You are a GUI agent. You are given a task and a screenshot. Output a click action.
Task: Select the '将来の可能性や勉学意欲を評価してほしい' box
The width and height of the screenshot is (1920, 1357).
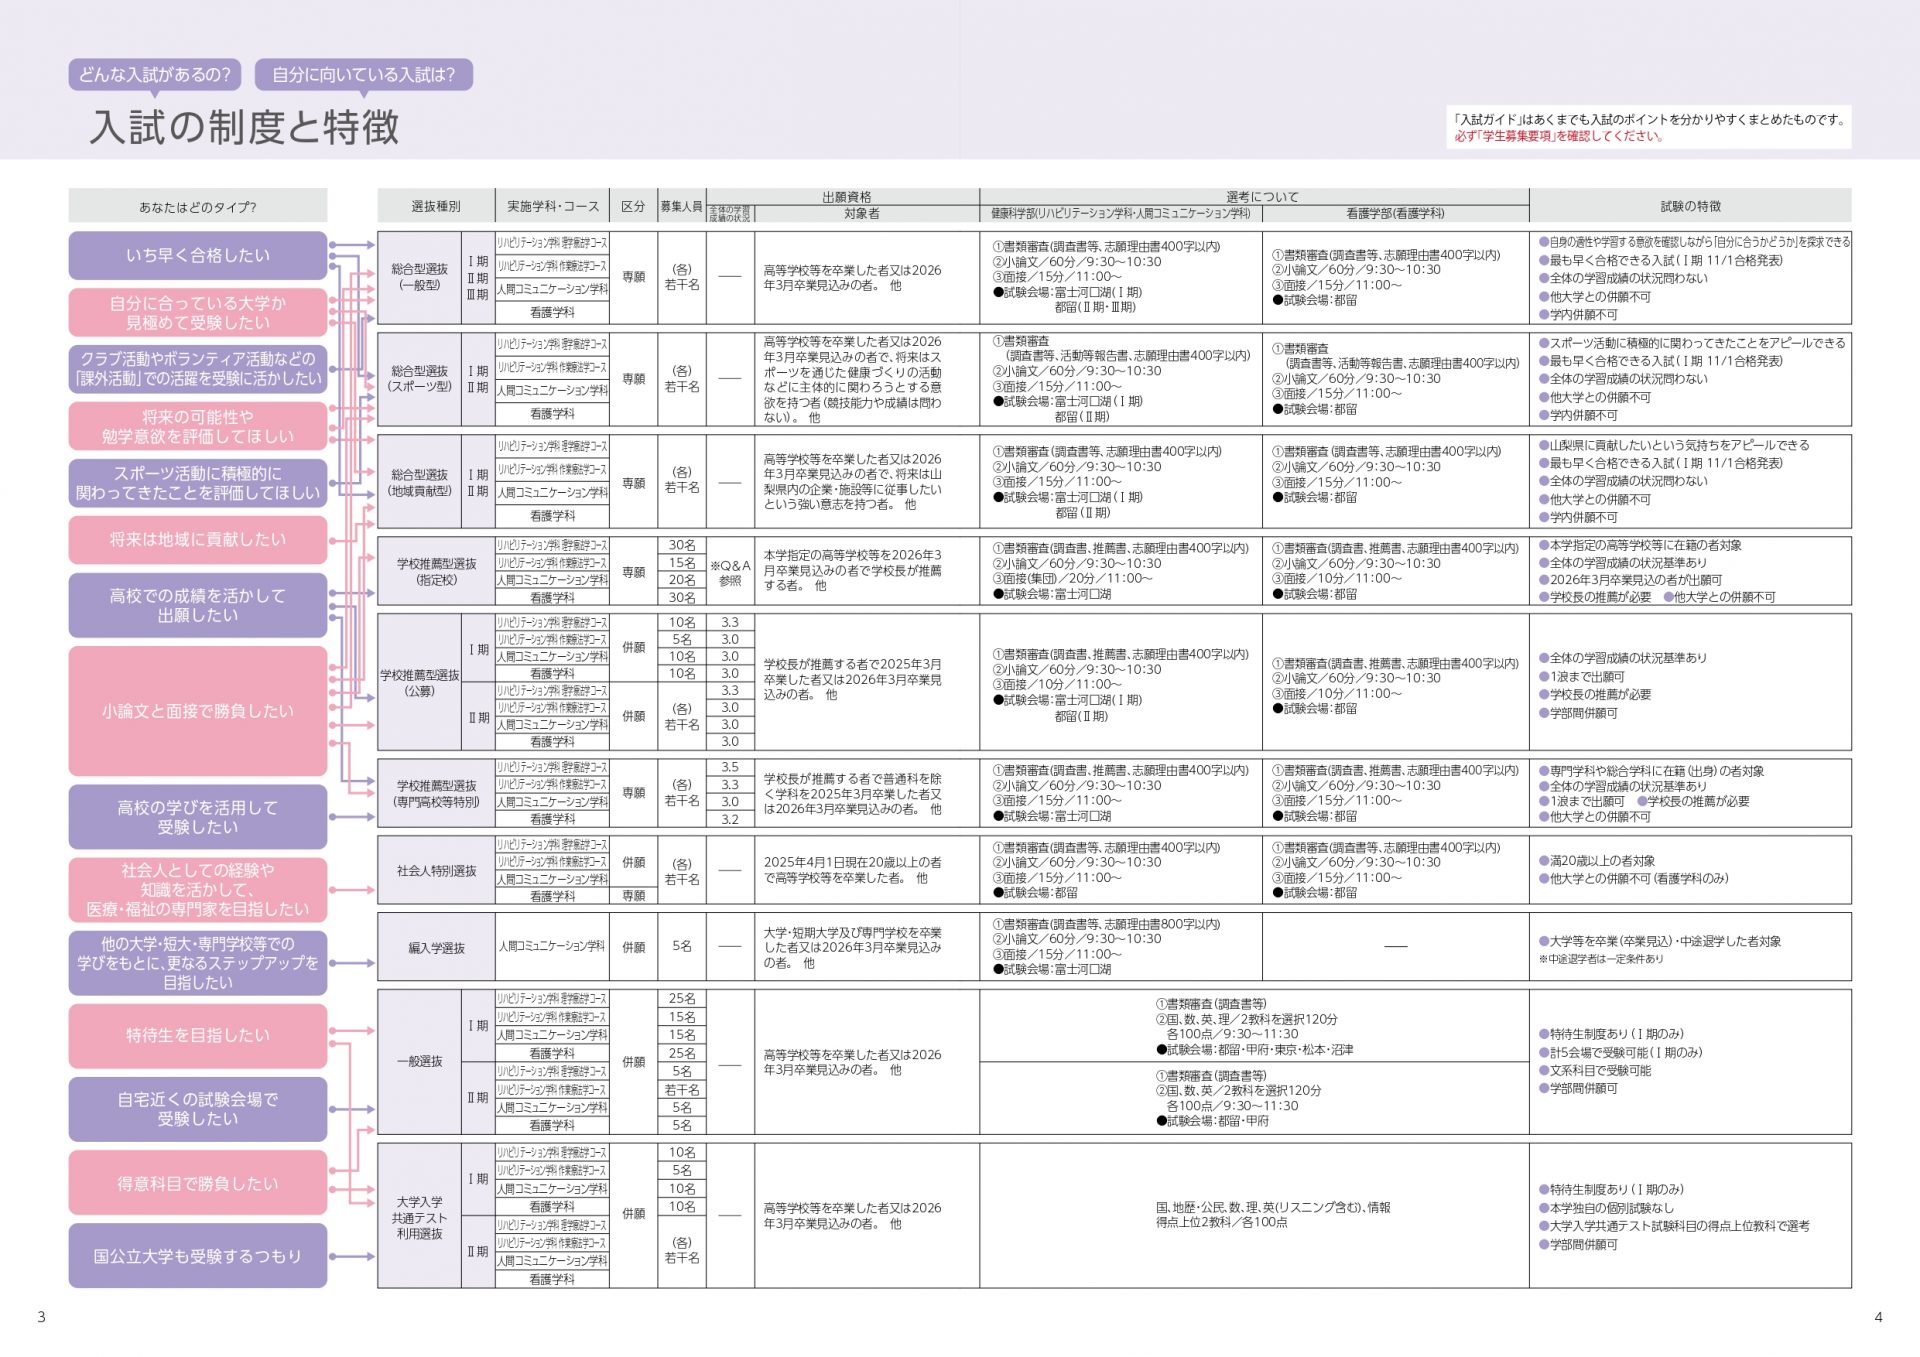point(198,426)
